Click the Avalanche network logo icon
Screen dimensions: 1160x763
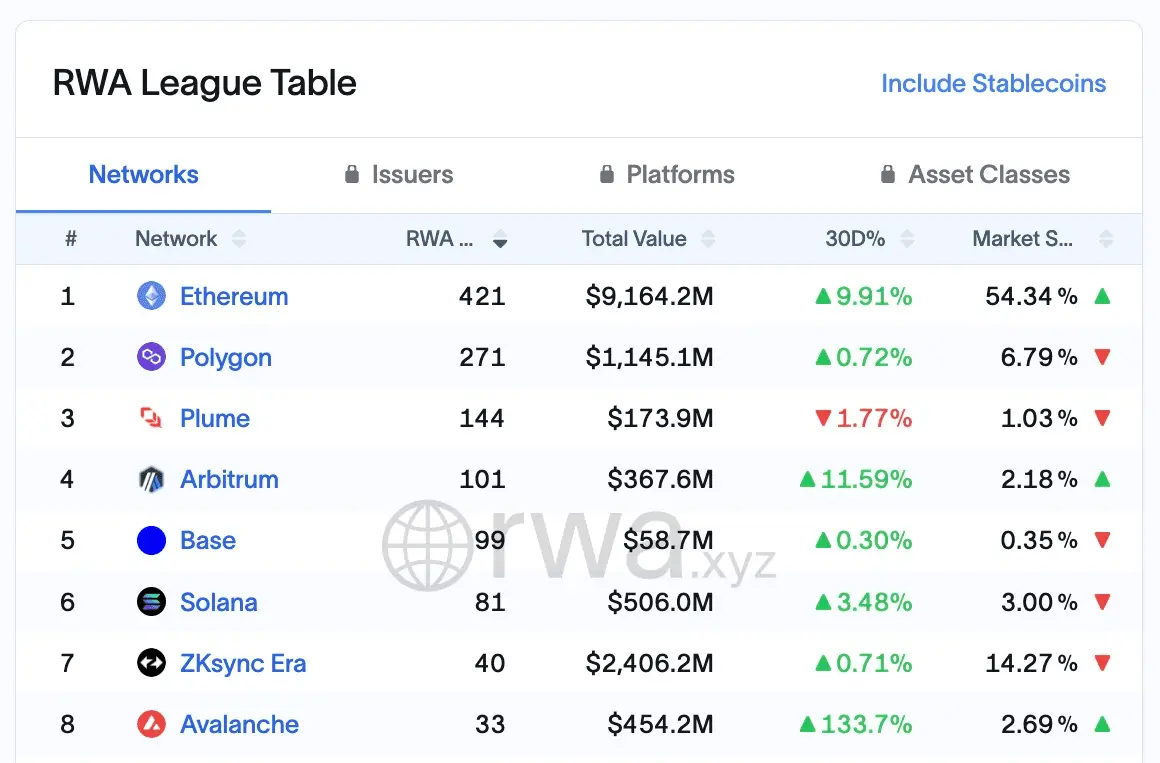(x=152, y=724)
